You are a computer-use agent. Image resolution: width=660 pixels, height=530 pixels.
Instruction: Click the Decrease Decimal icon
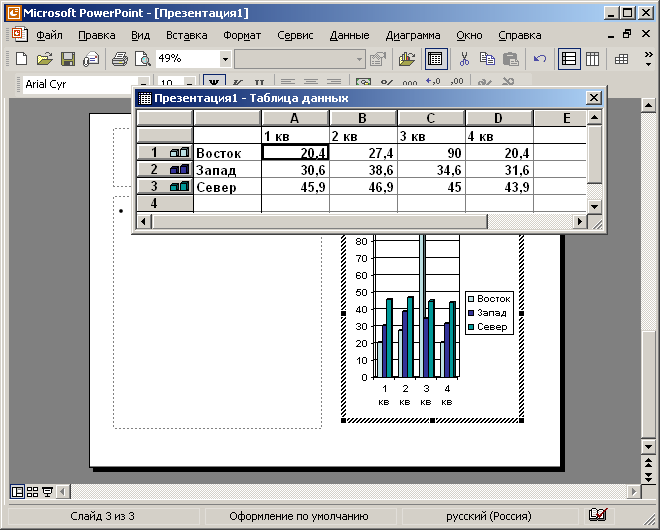coord(456,82)
